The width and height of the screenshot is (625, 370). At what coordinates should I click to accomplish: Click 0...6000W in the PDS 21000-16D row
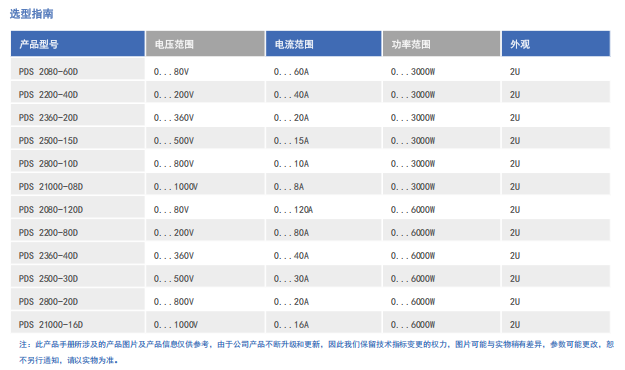coord(413,325)
